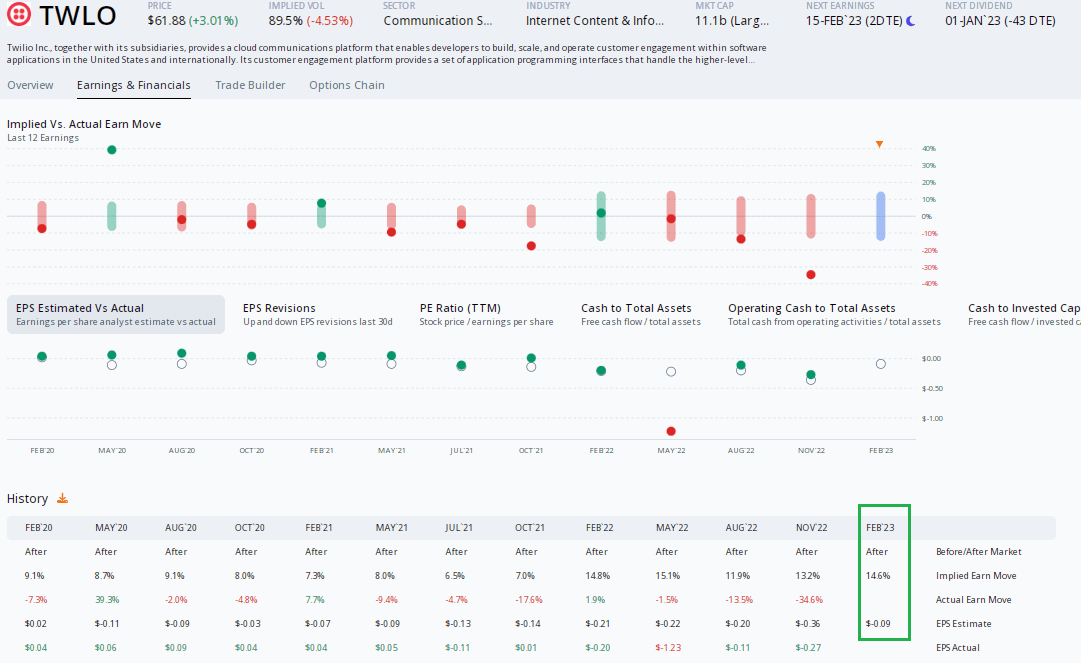
Task: Click the FEB'23 history column header
Action: pos(880,528)
